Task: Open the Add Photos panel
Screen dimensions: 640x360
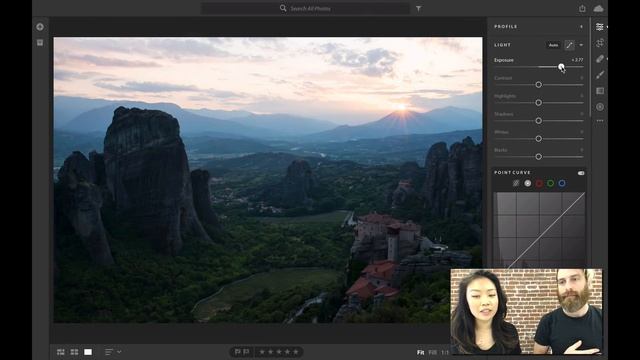Action: coord(40,27)
